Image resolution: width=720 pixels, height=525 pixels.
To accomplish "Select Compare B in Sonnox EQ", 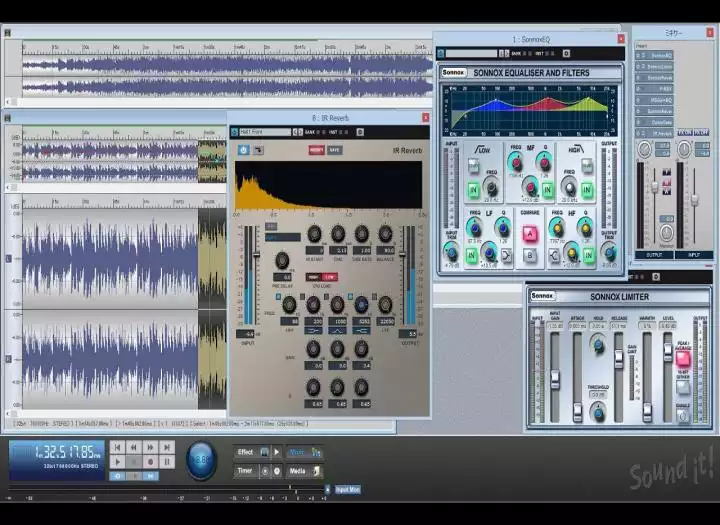I will 529,255.
